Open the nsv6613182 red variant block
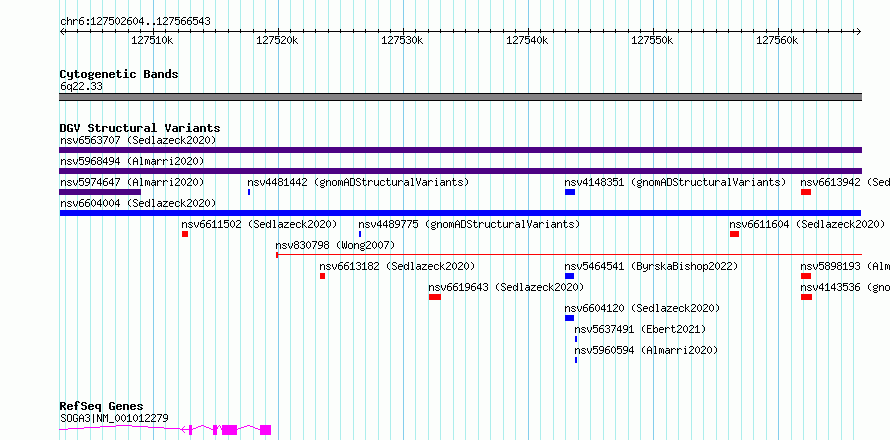The width and height of the screenshot is (890, 440). [x=322, y=276]
